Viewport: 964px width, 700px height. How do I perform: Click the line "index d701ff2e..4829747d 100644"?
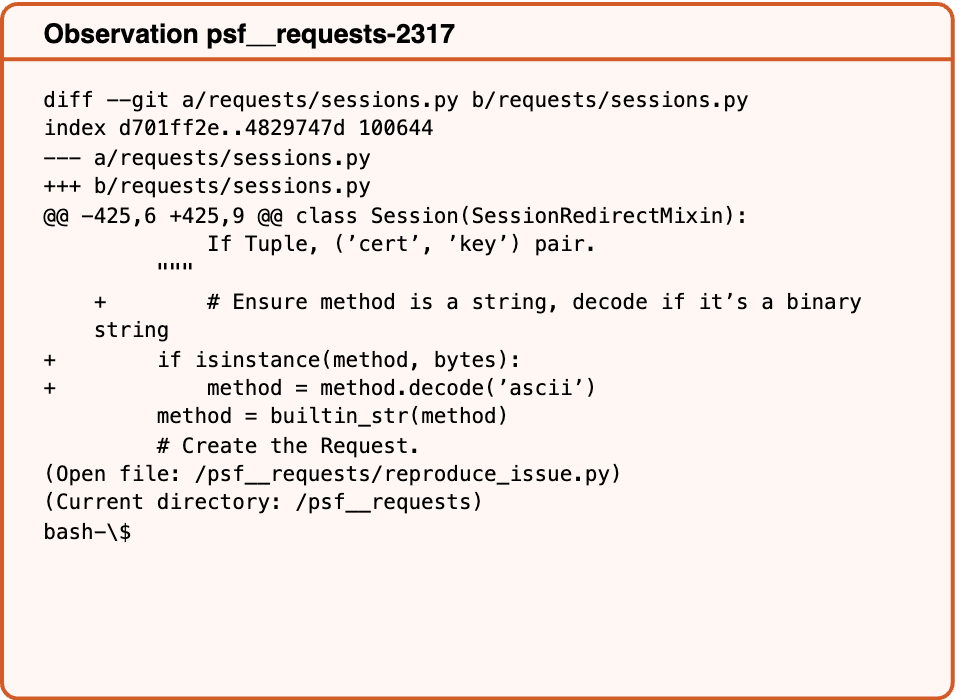tap(239, 128)
